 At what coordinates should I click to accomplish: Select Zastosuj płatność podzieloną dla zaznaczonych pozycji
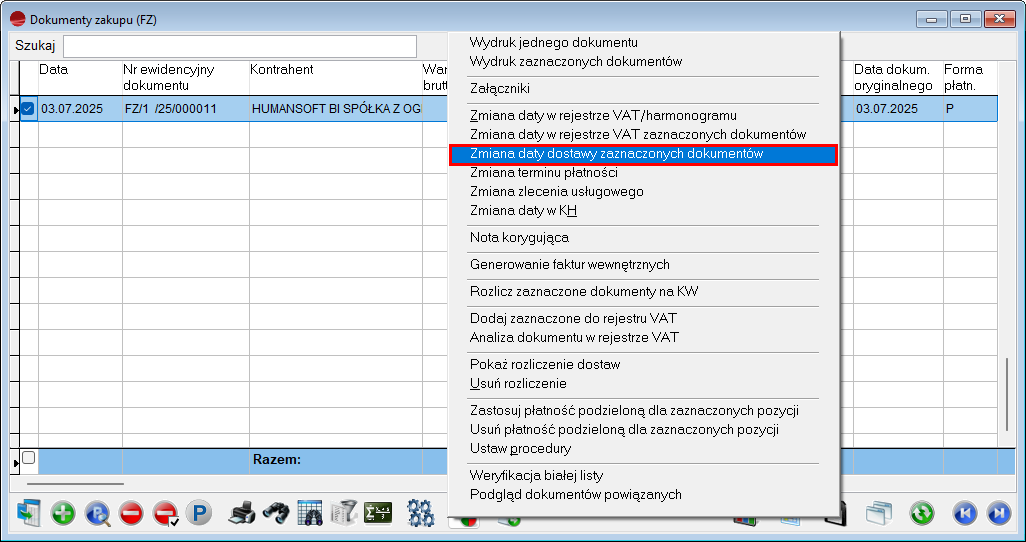[634, 410]
